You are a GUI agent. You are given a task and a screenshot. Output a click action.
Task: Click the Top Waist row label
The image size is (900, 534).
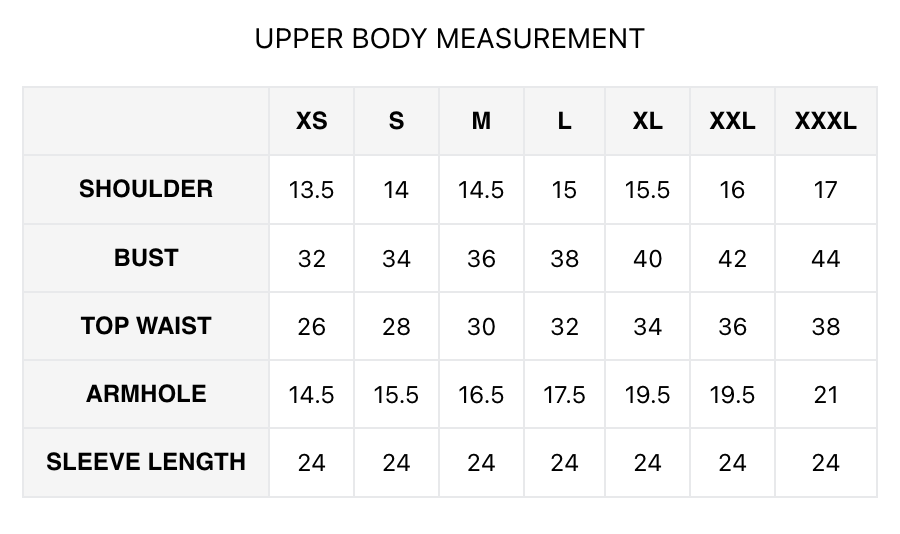coord(146,326)
